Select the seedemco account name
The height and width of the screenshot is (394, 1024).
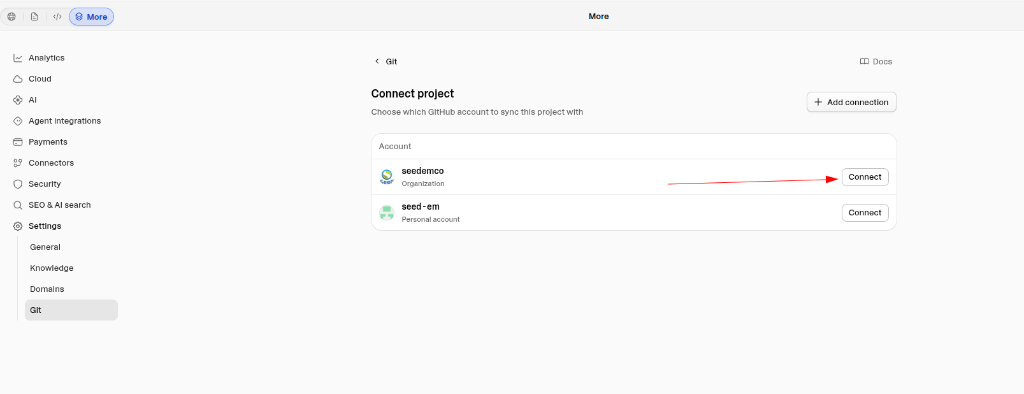423,171
